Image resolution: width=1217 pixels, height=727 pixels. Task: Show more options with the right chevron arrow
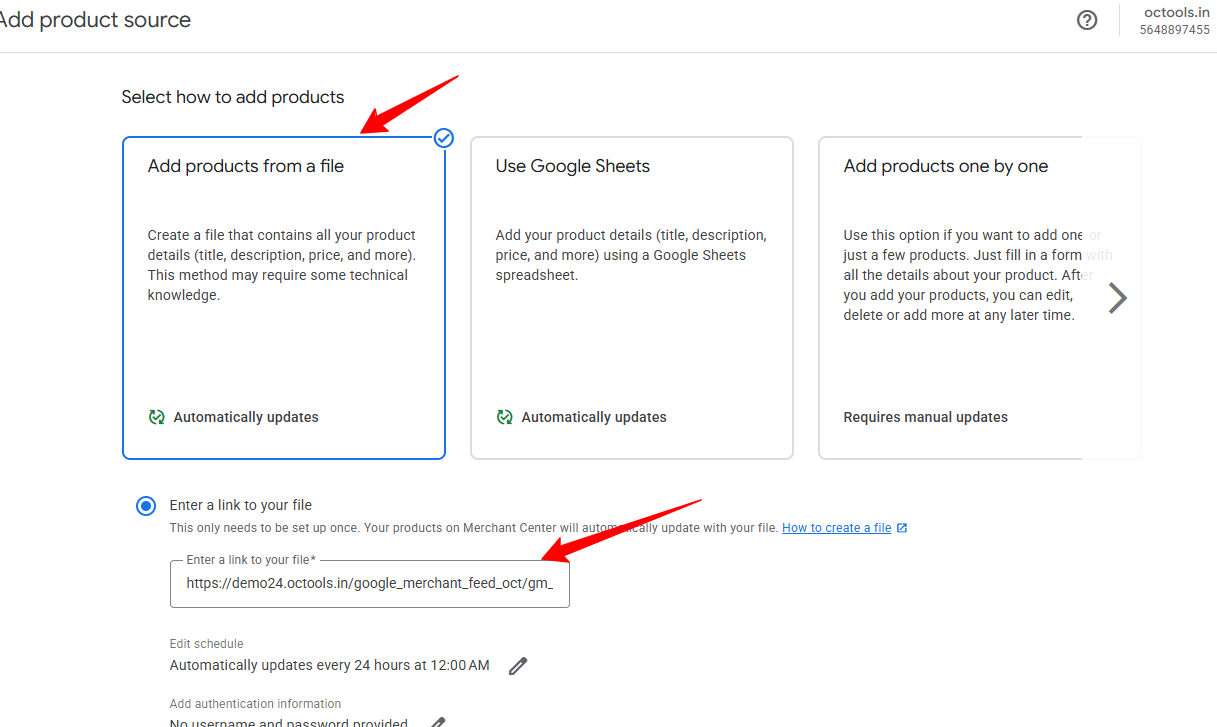(1117, 298)
